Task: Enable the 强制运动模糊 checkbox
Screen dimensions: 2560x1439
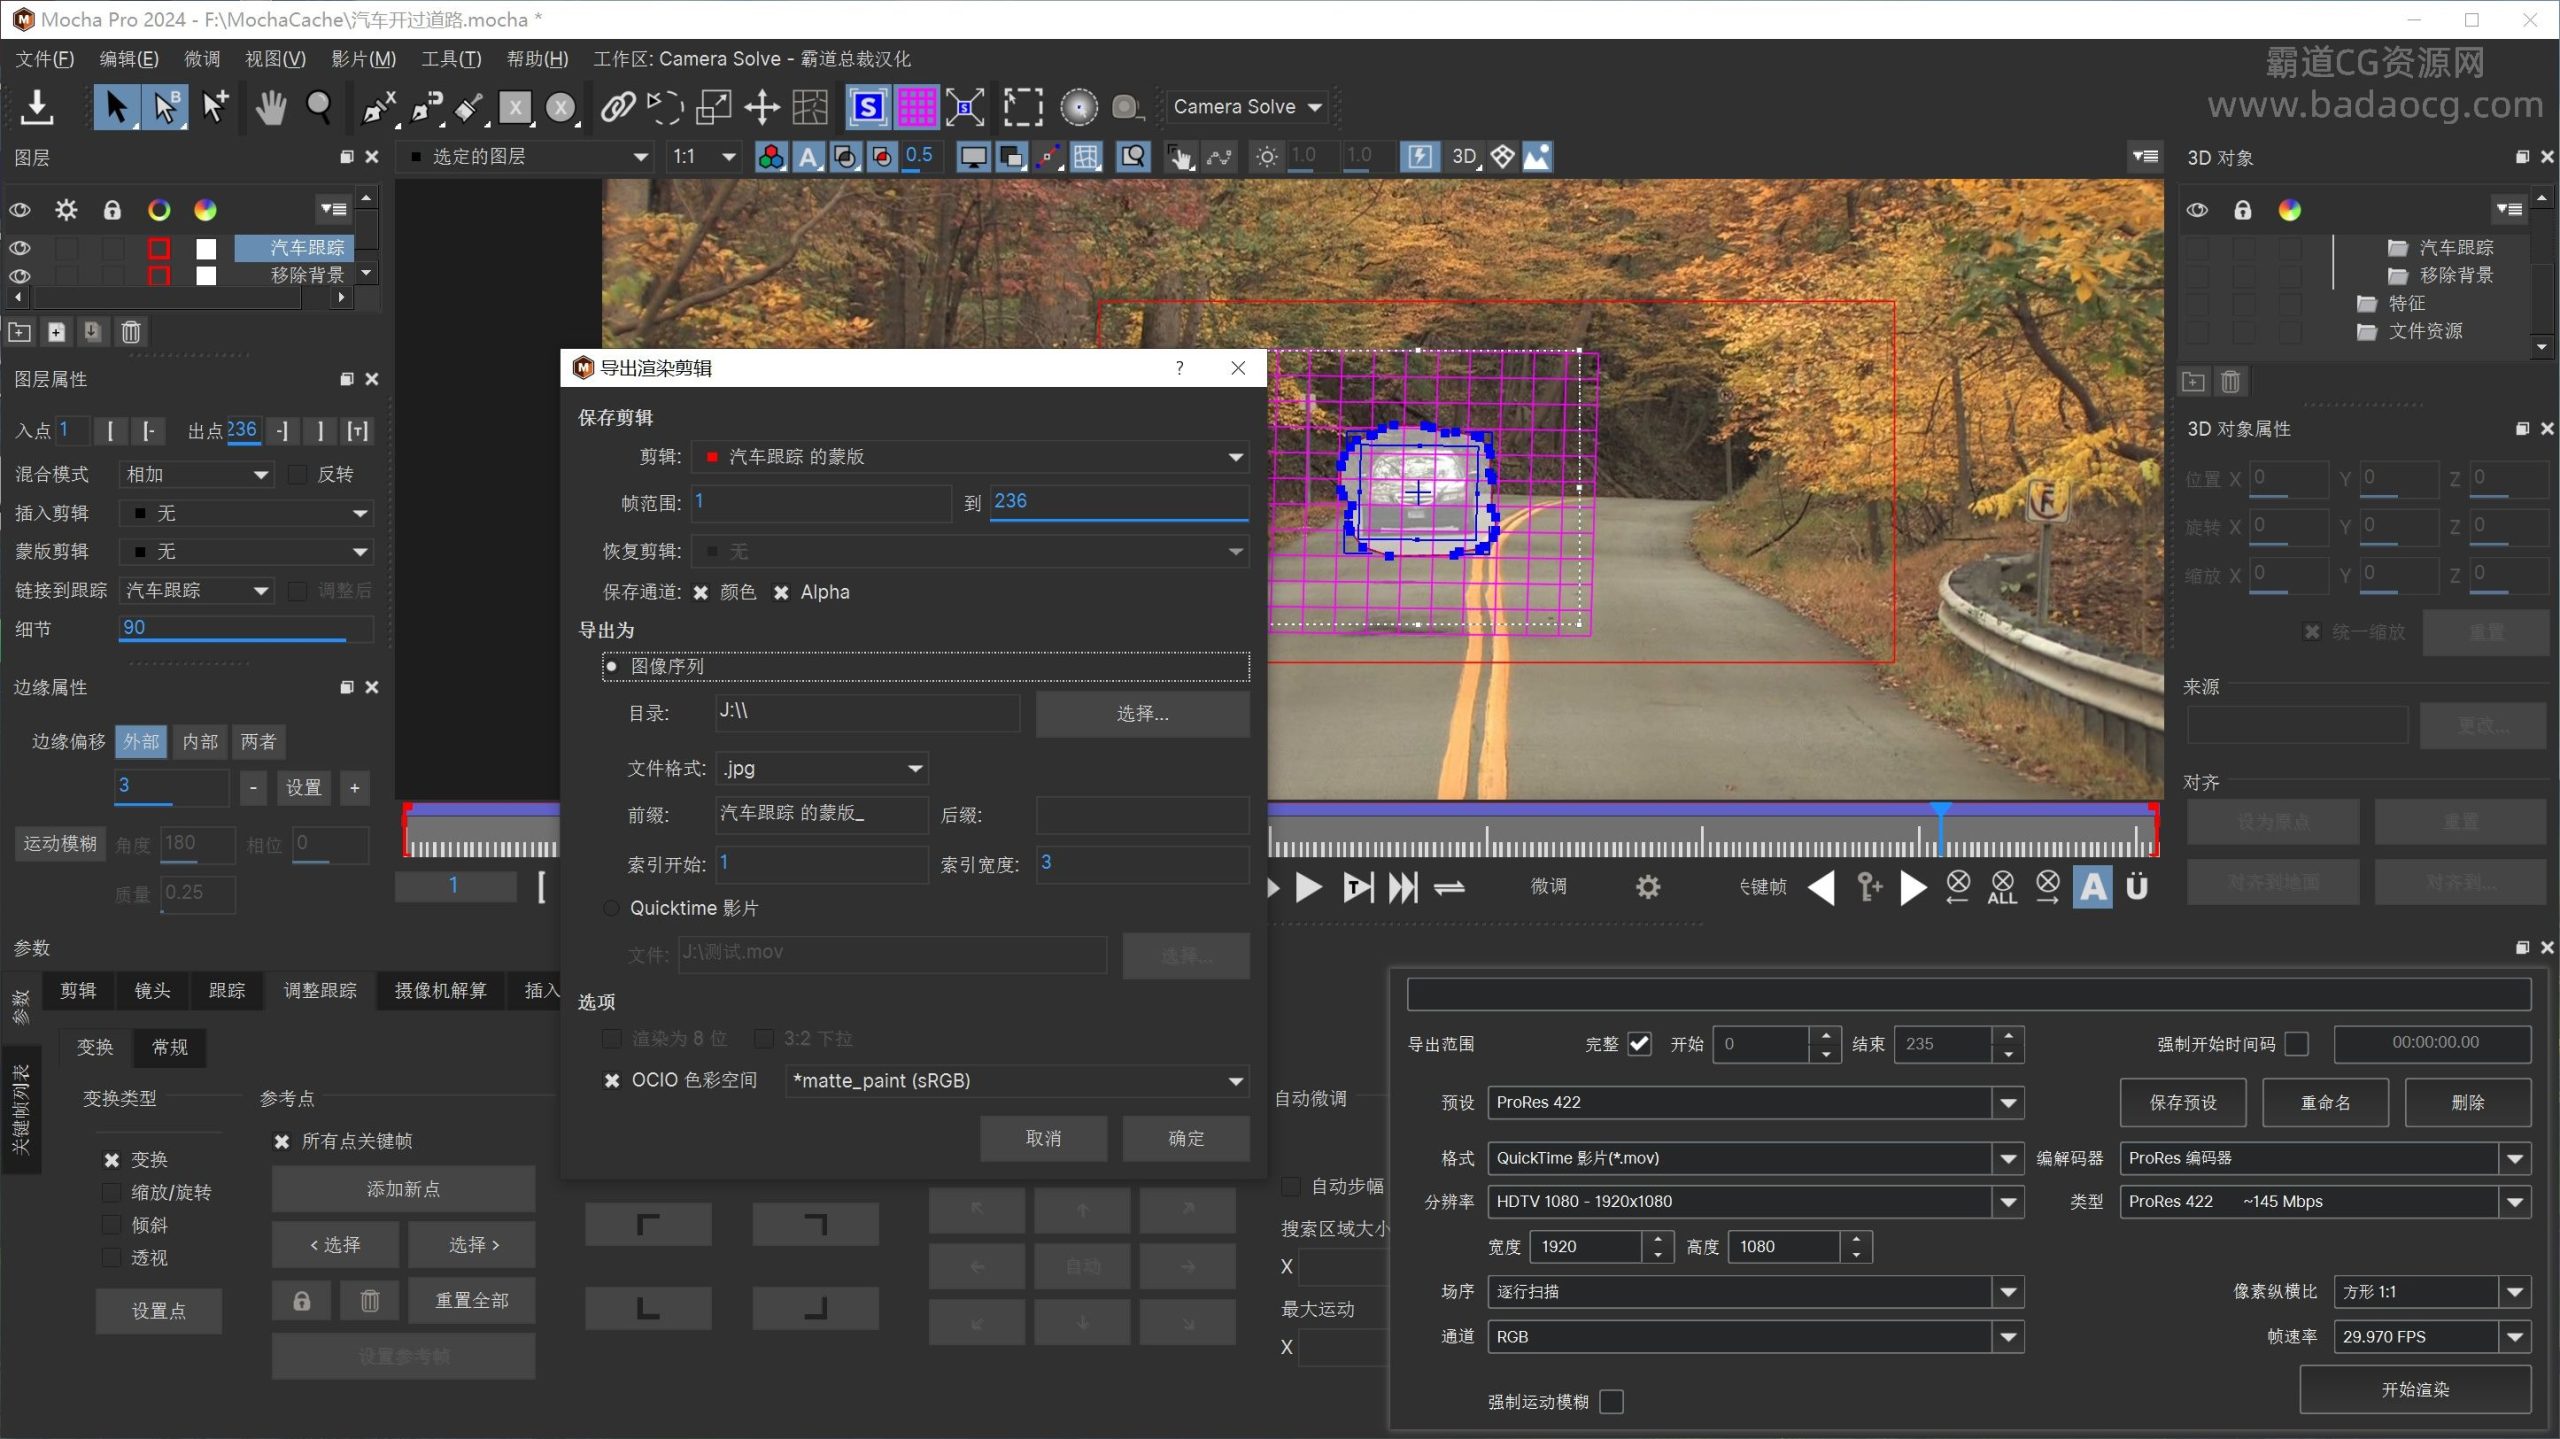Action: click(x=1612, y=1403)
